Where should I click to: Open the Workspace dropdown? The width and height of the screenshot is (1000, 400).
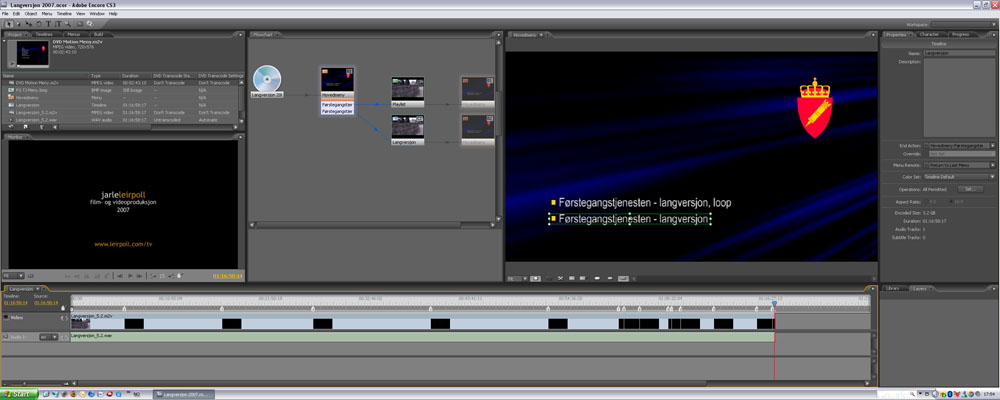pyautogui.click(x=961, y=24)
